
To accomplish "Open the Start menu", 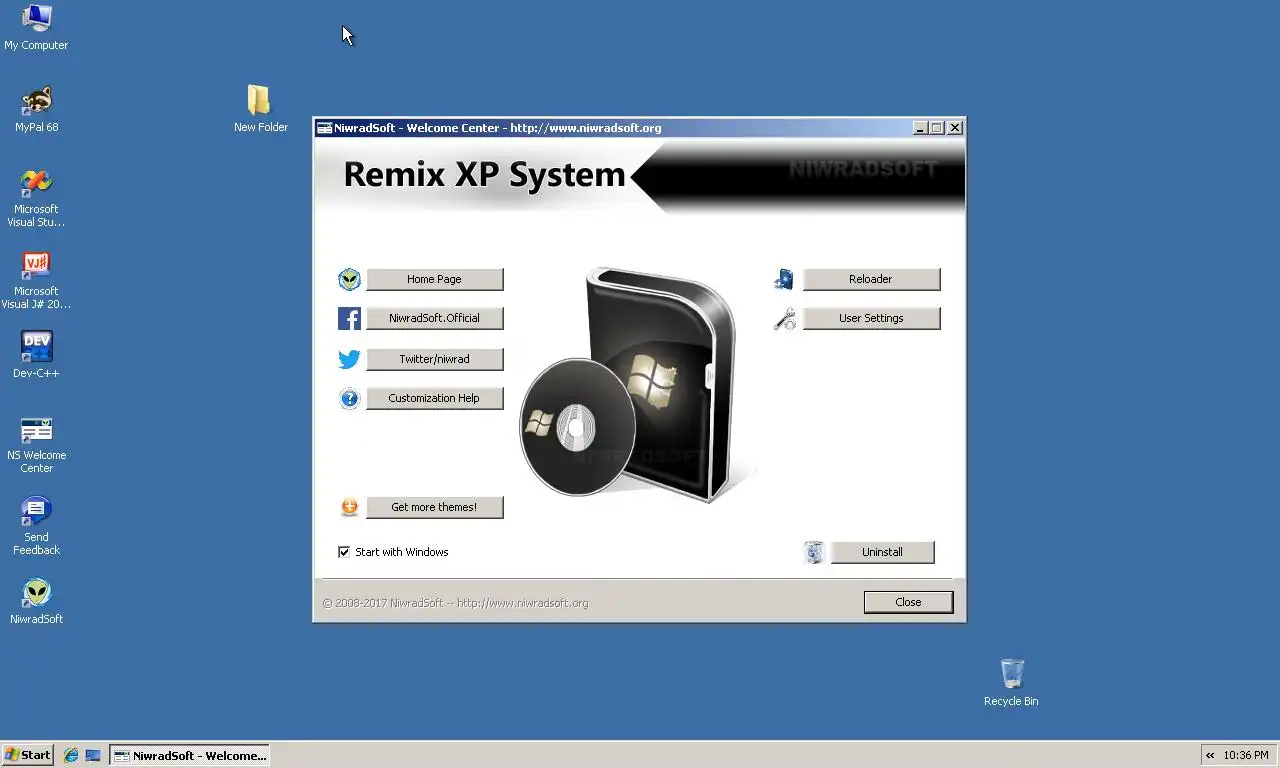I will tap(27, 755).
